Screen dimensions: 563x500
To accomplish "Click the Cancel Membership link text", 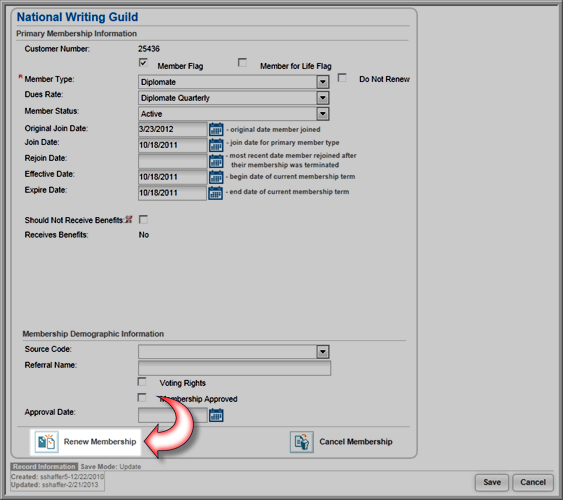I will 356,442.
